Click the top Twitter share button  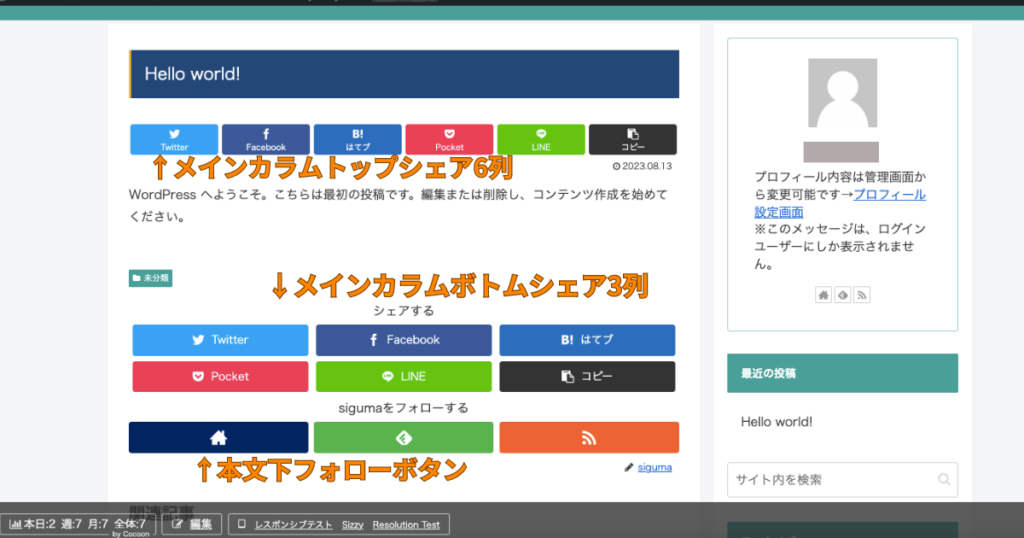tap(174, 139)
